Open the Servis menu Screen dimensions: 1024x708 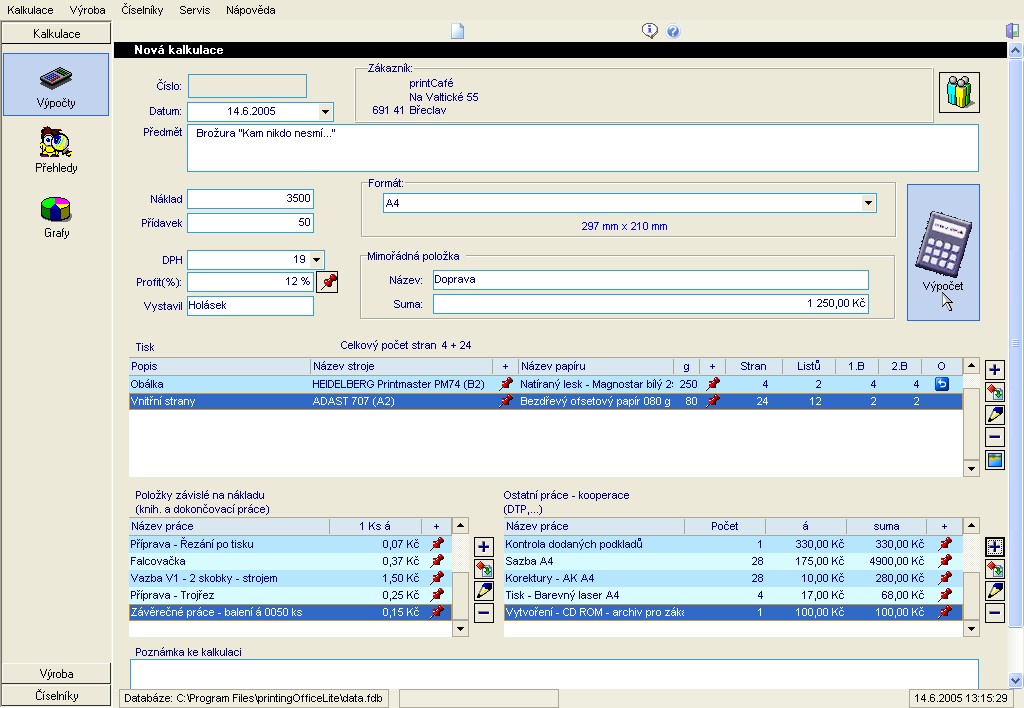coord(195,10)
